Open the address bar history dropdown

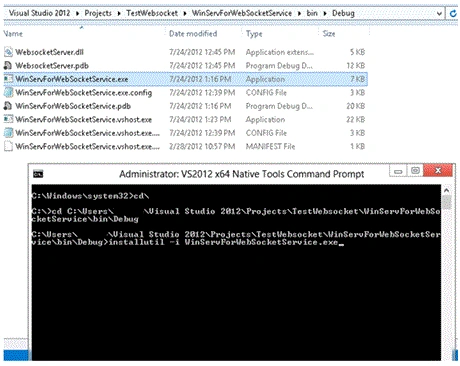439,13
